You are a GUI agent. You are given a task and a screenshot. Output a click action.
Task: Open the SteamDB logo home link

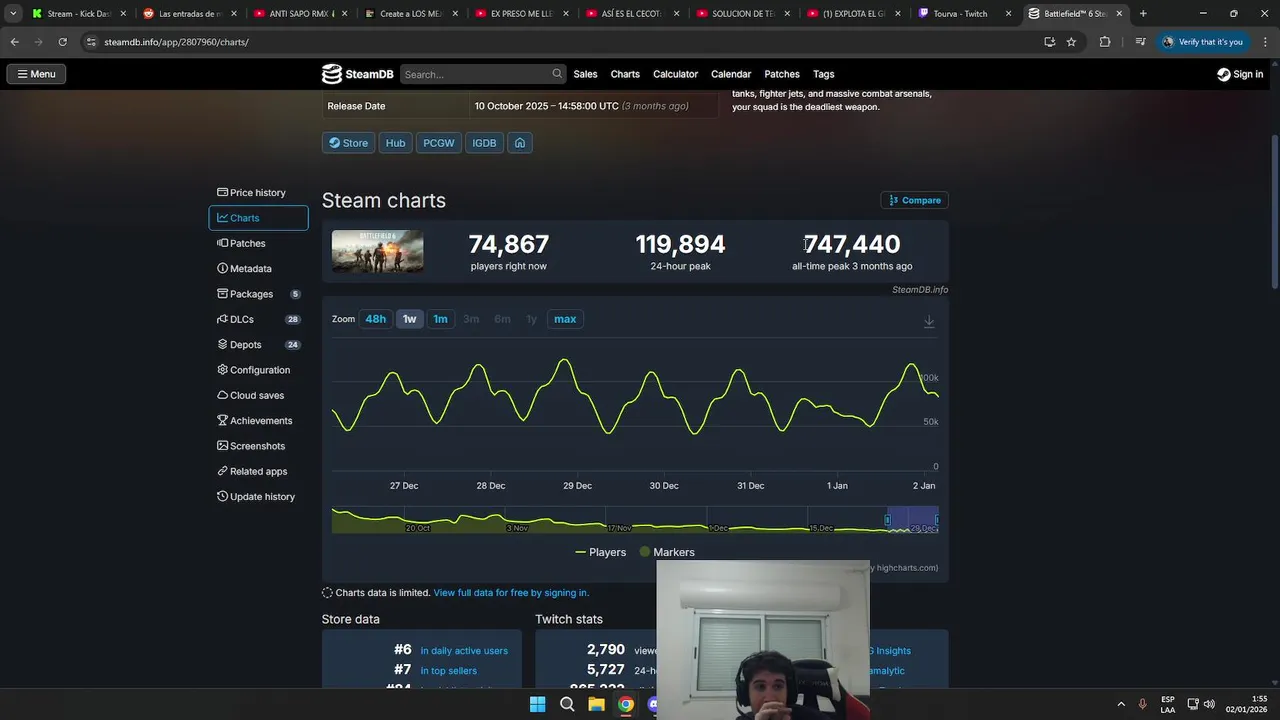357,74
